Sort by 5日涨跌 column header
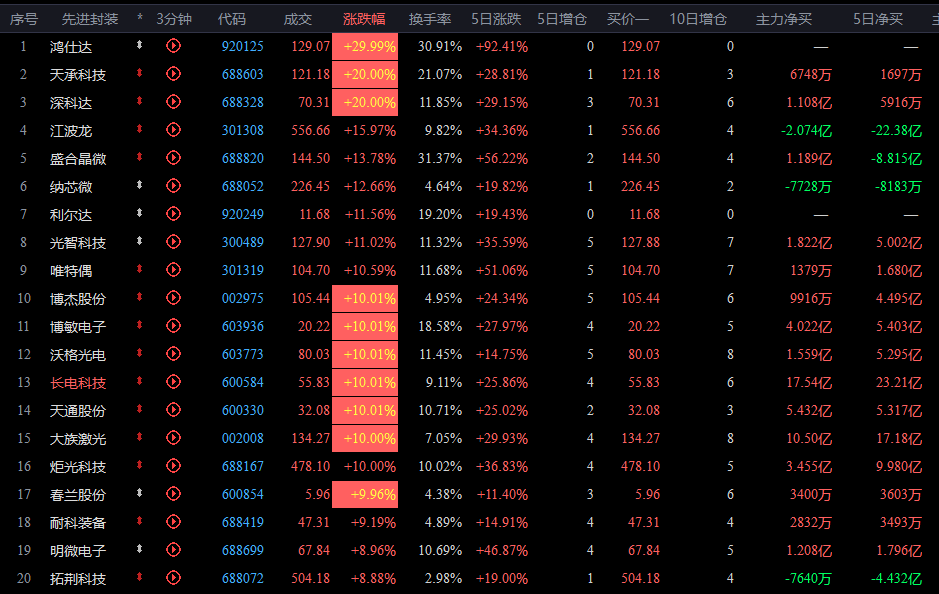939x594 pixels. point(496,19)
